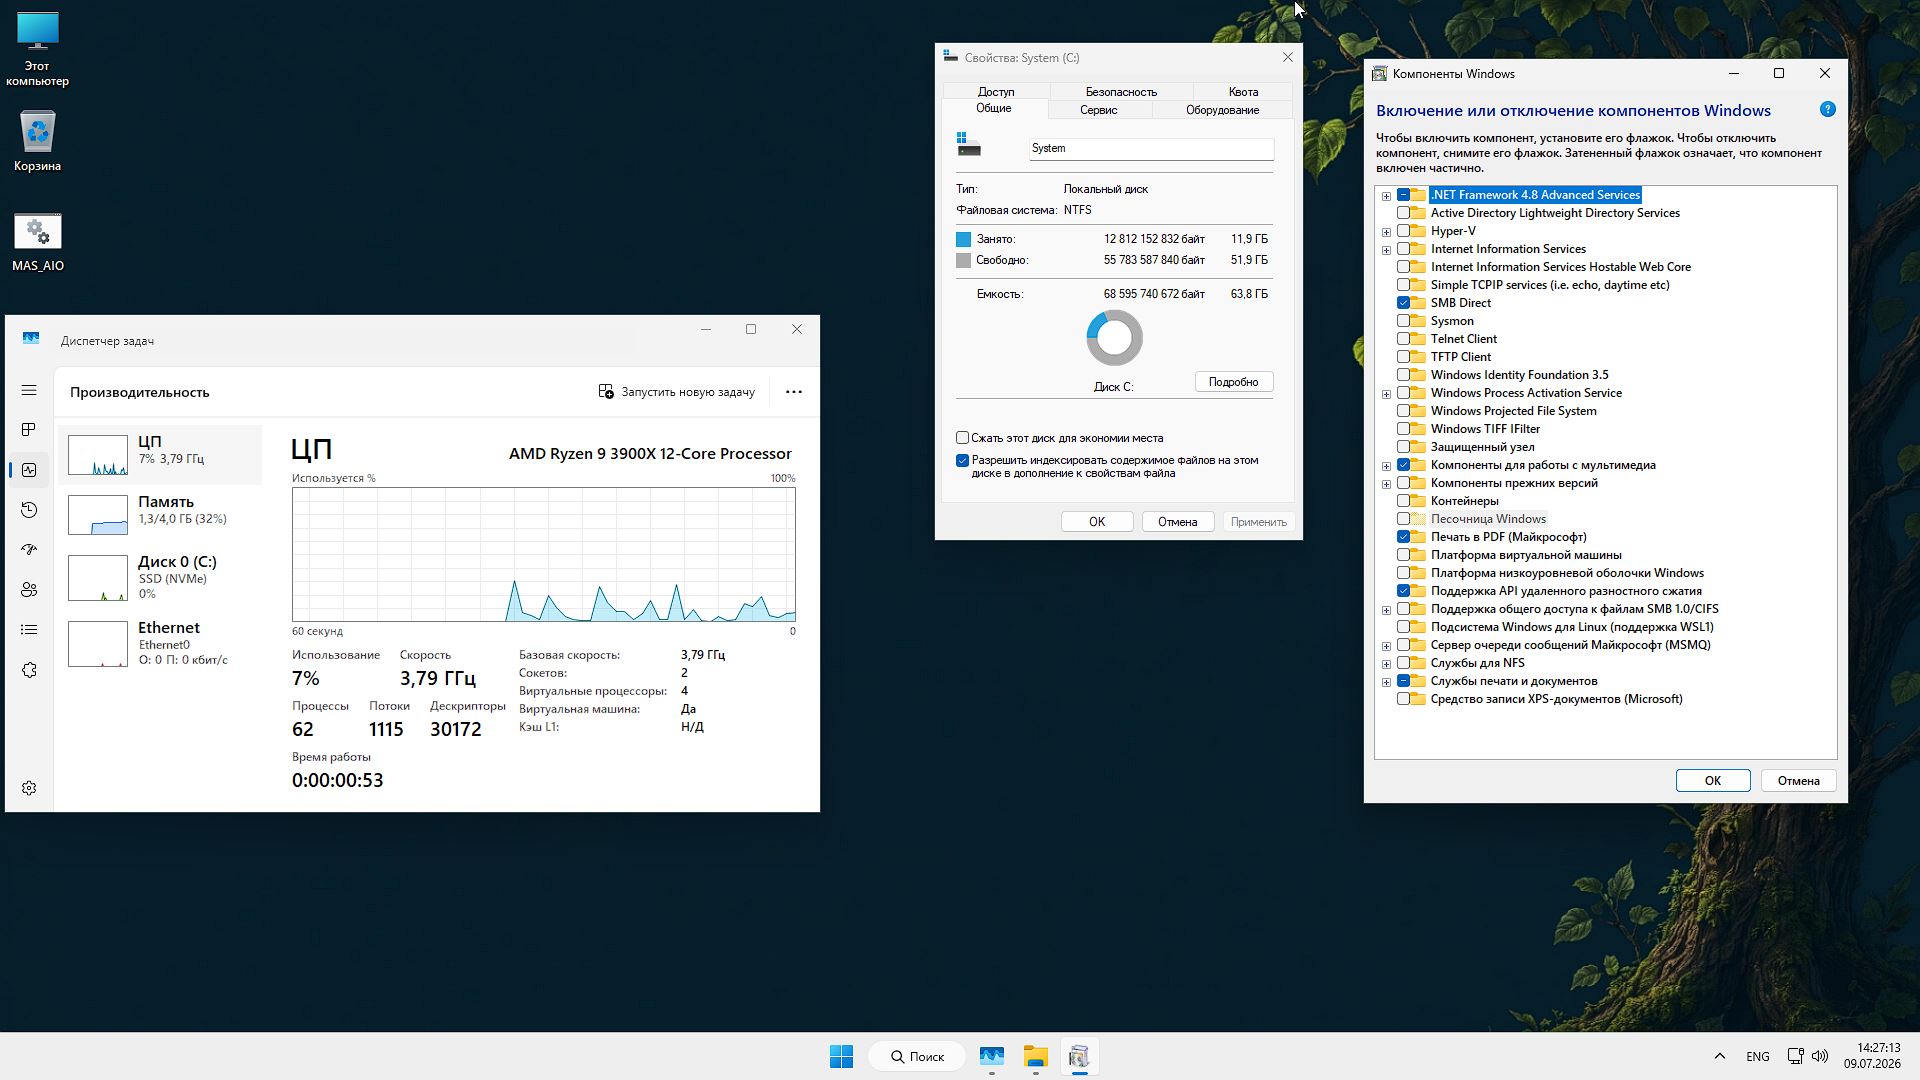Select the Ethernet performance entry
The width and height of the screenshot is (1920, 1080).
[x=160, y=644]
